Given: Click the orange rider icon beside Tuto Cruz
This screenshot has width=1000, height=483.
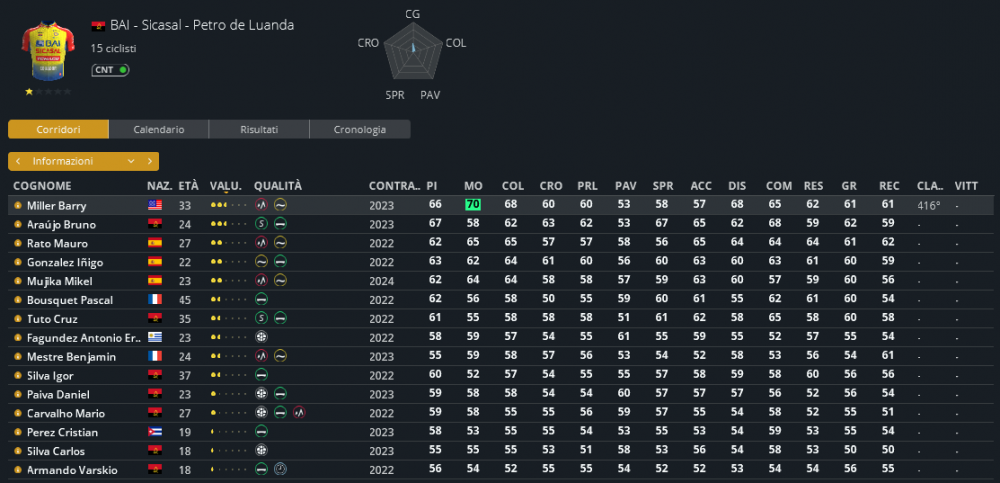Looking at the screenshot, I should 18,318.
